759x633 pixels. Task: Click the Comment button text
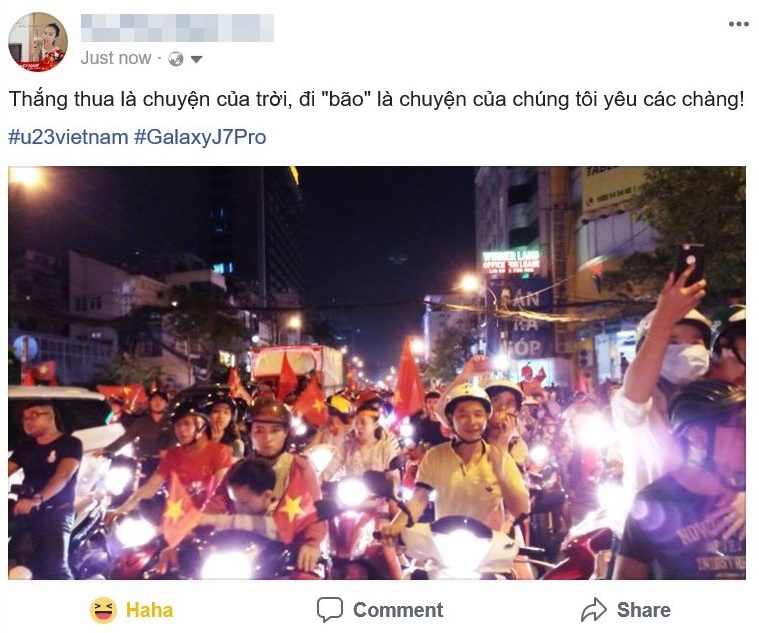point(398,610)
